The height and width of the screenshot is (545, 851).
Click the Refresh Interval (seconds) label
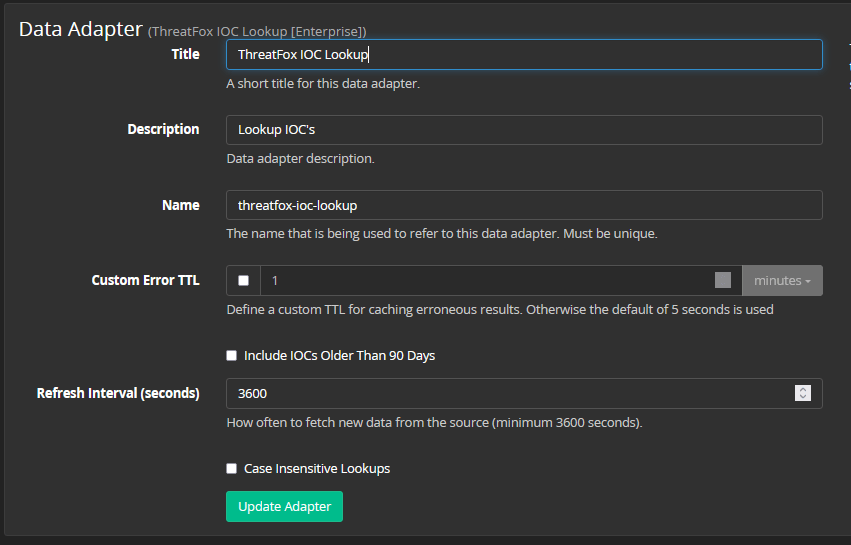tap(118, 393)
